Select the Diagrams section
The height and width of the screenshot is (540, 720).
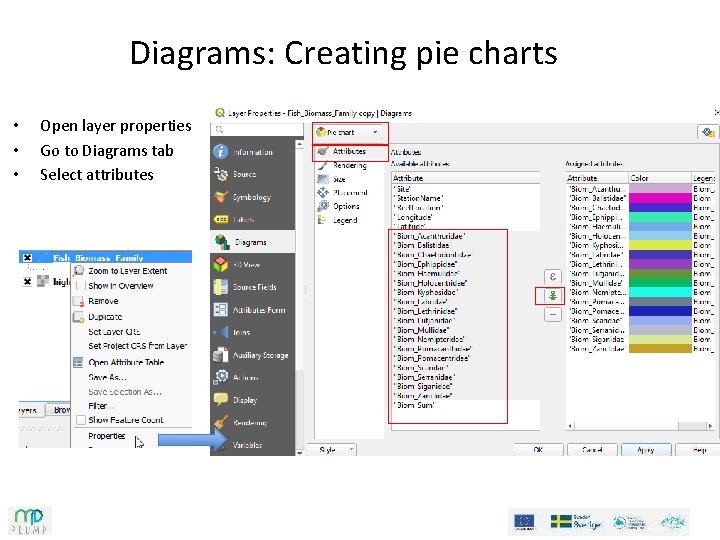253,242
